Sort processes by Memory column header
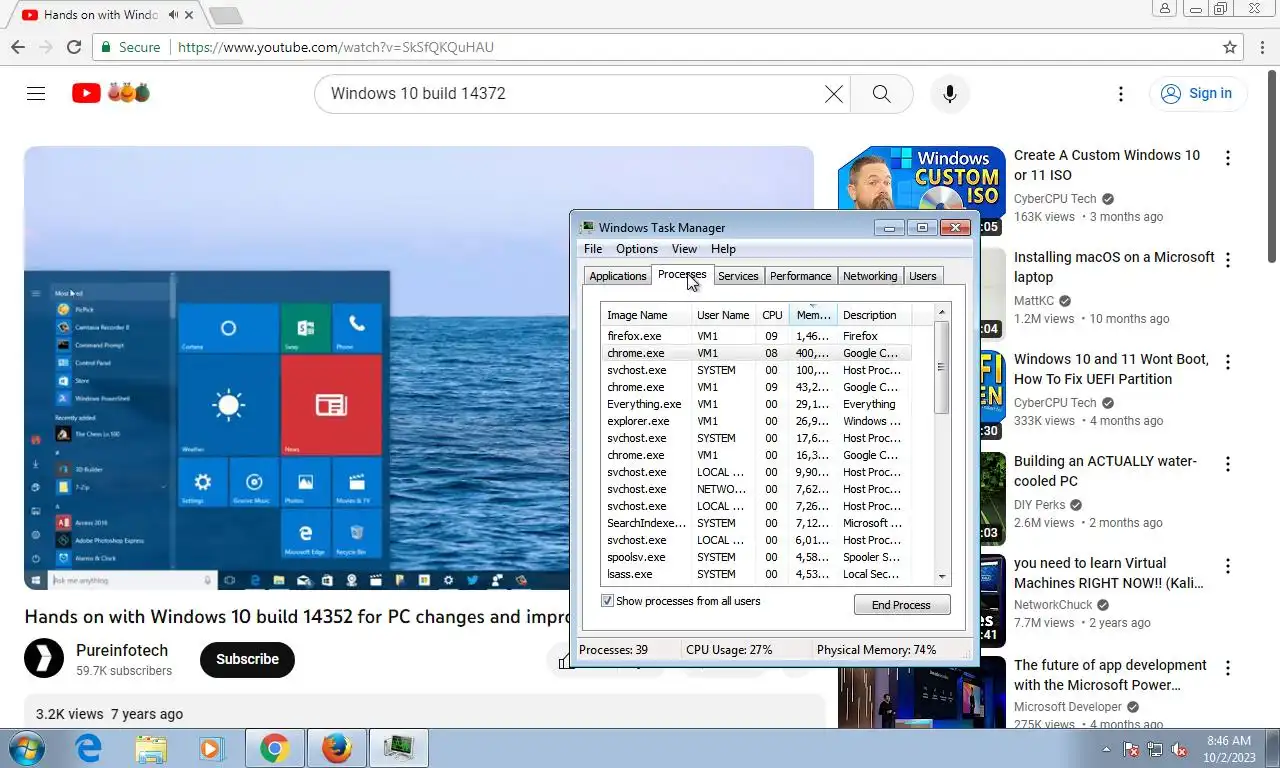 (x=813, y=315)
